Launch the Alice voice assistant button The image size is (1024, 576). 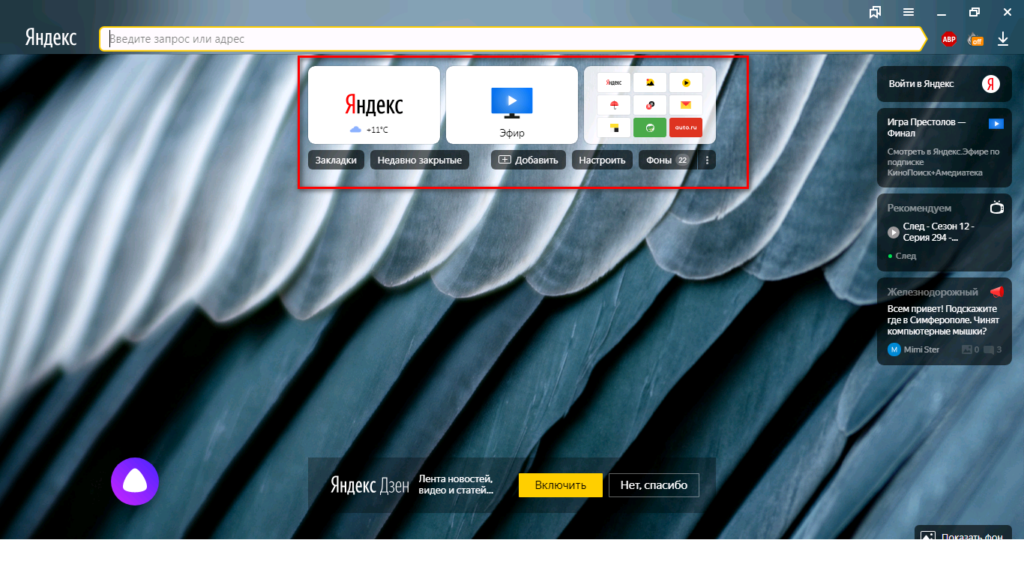(x=135, y=481)
